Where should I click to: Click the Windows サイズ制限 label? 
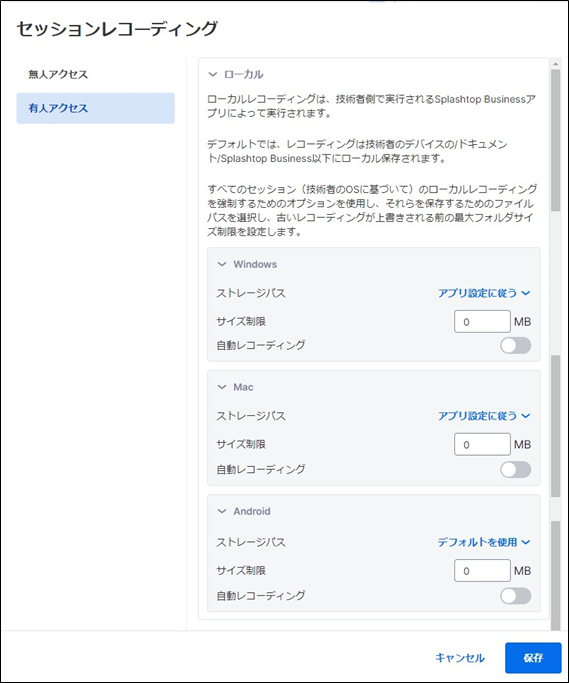tap(241, 321)
